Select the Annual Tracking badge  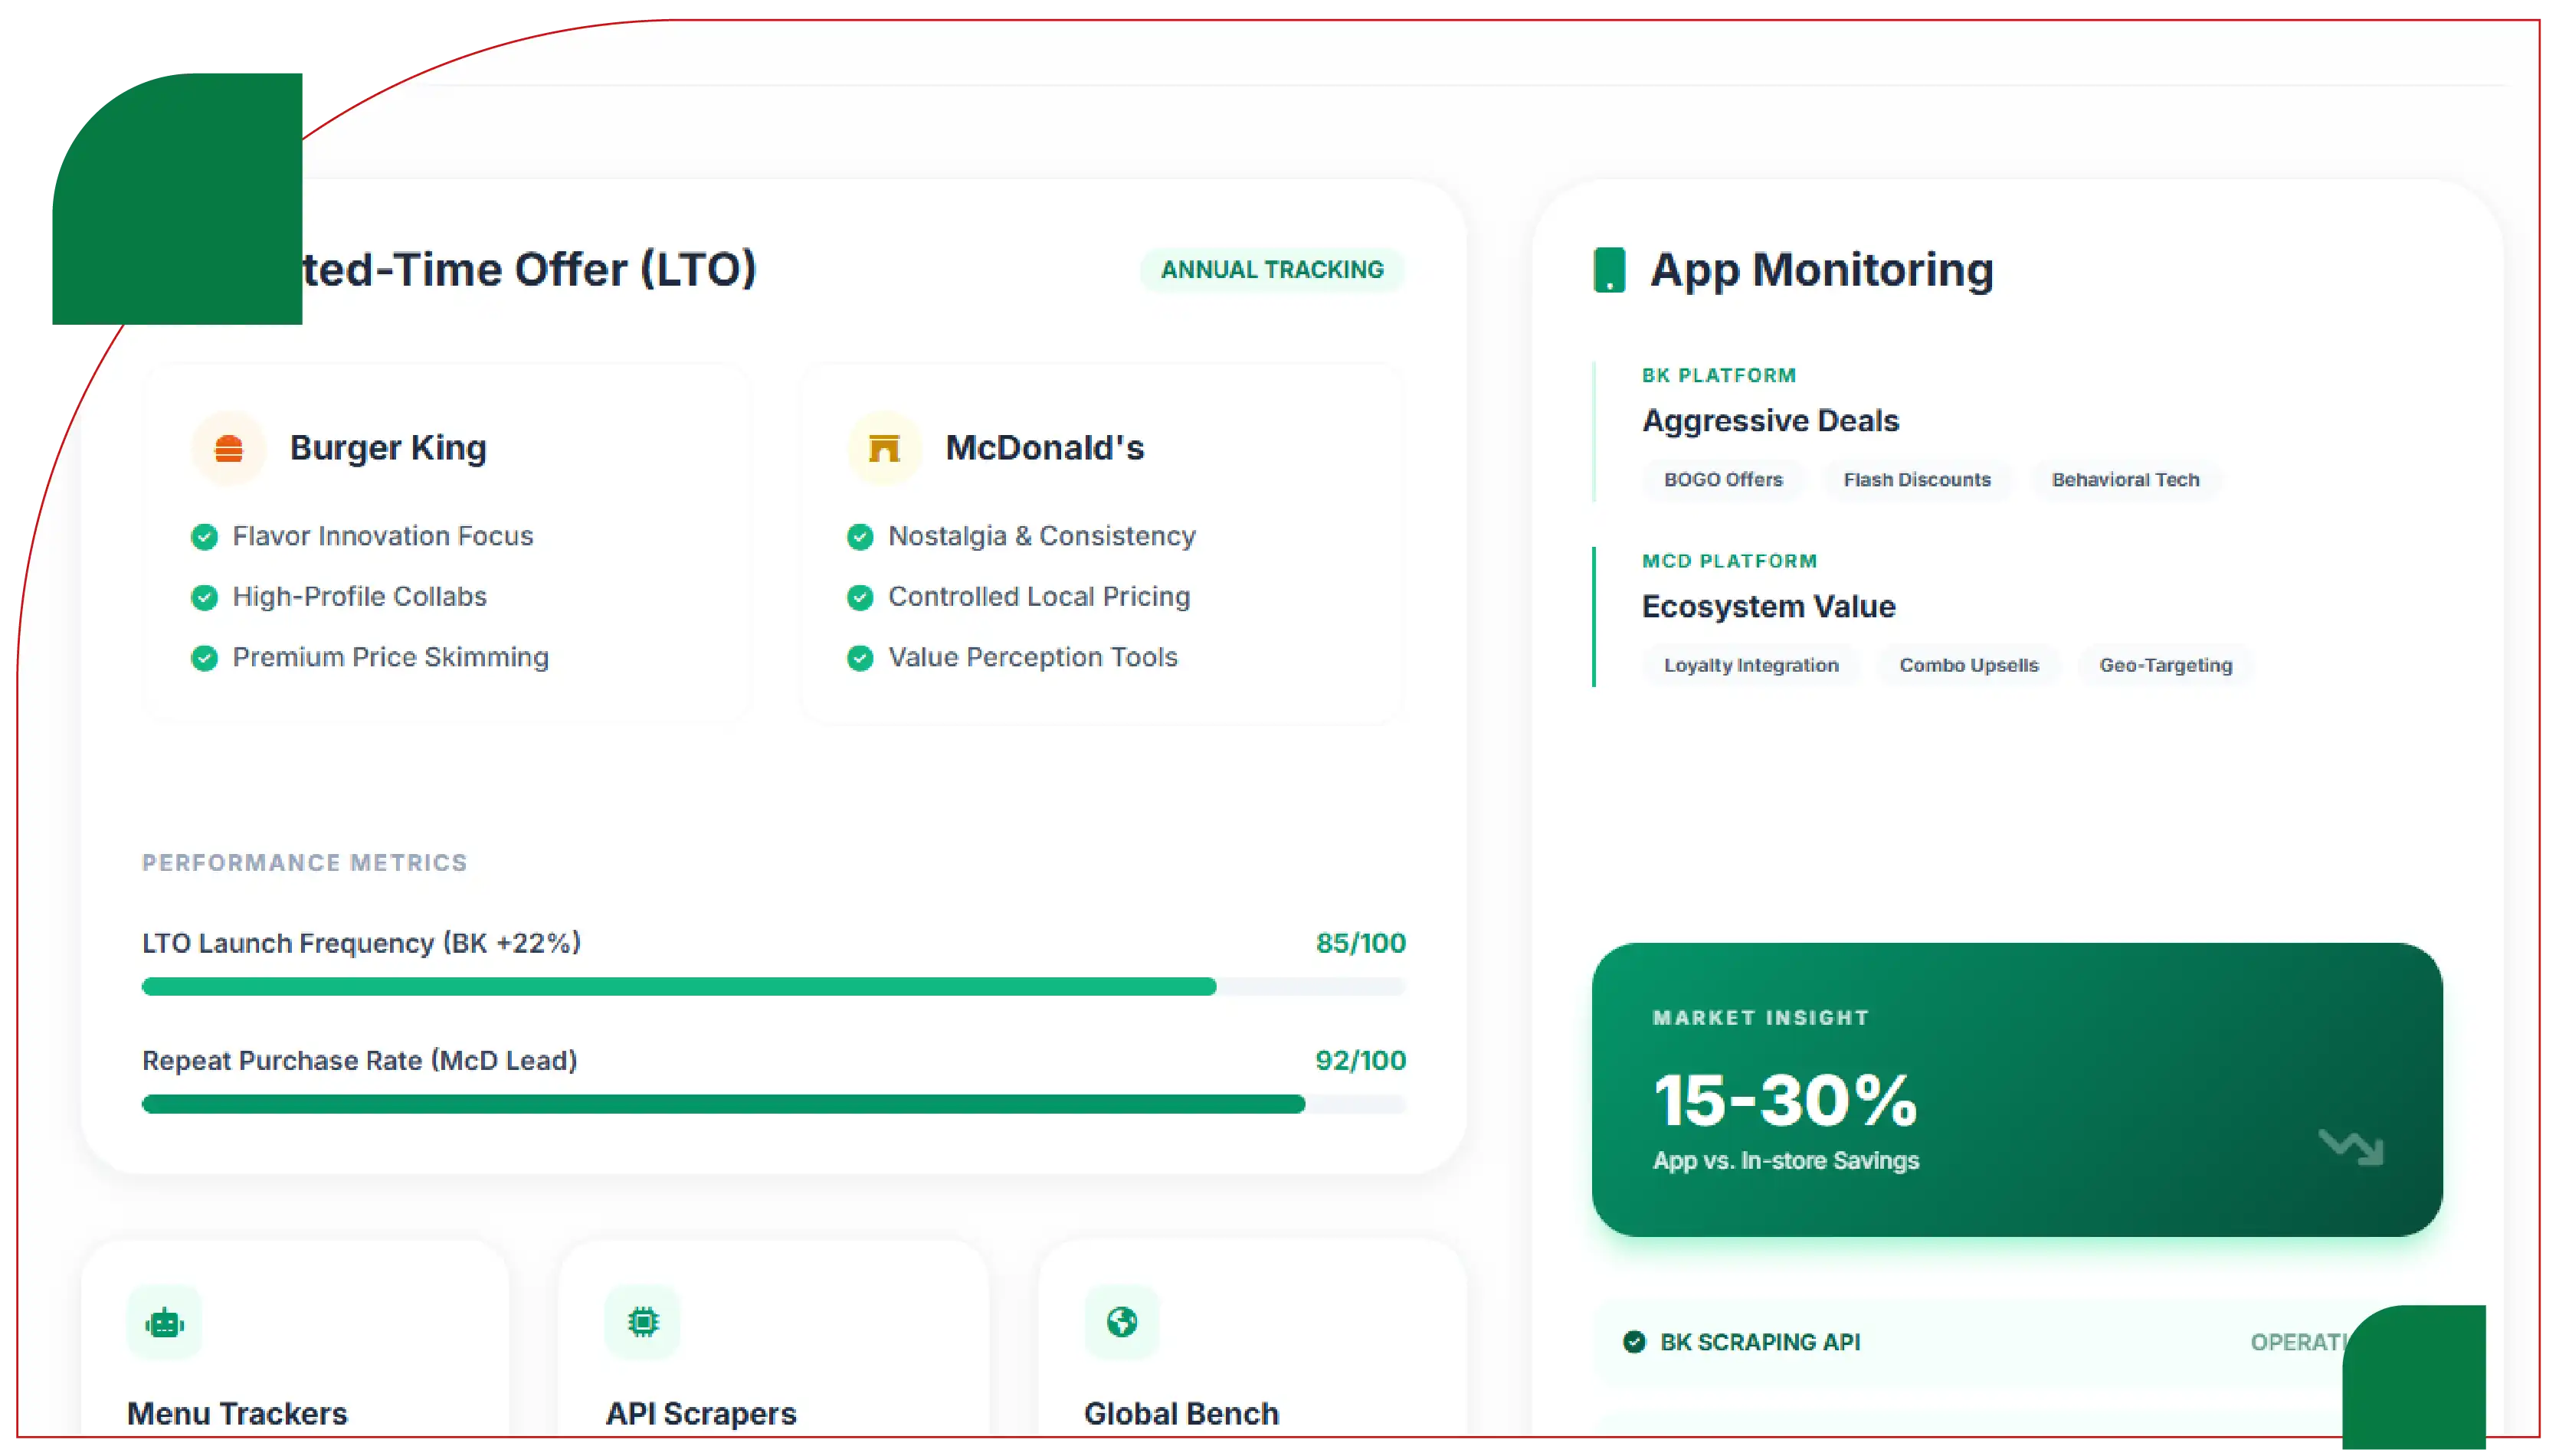(x=1272, y=270)
